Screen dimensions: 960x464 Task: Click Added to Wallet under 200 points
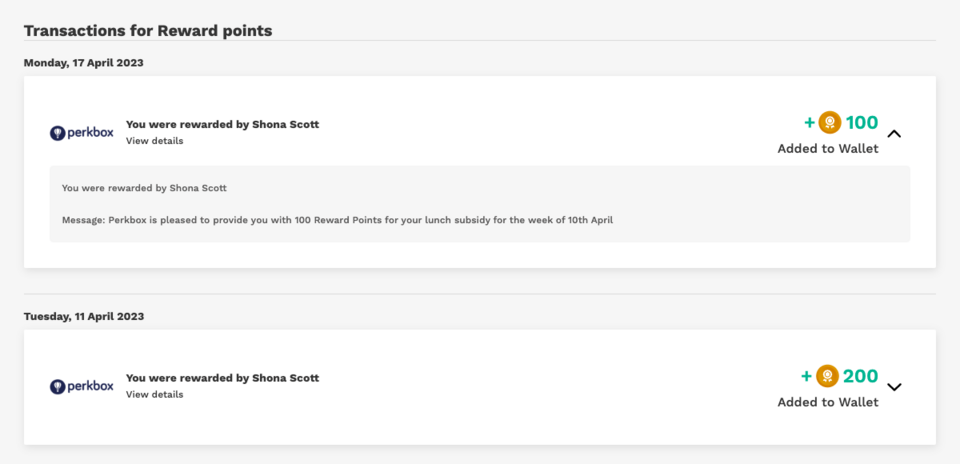click(828, 402)
